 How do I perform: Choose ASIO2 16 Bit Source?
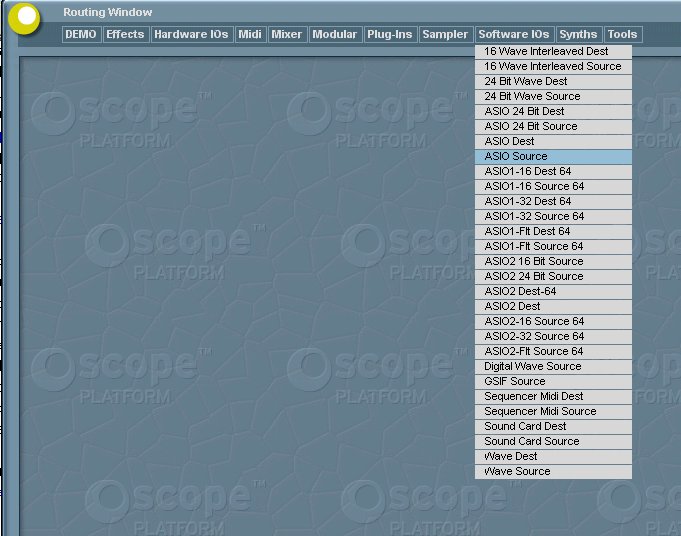pos(553,261)
